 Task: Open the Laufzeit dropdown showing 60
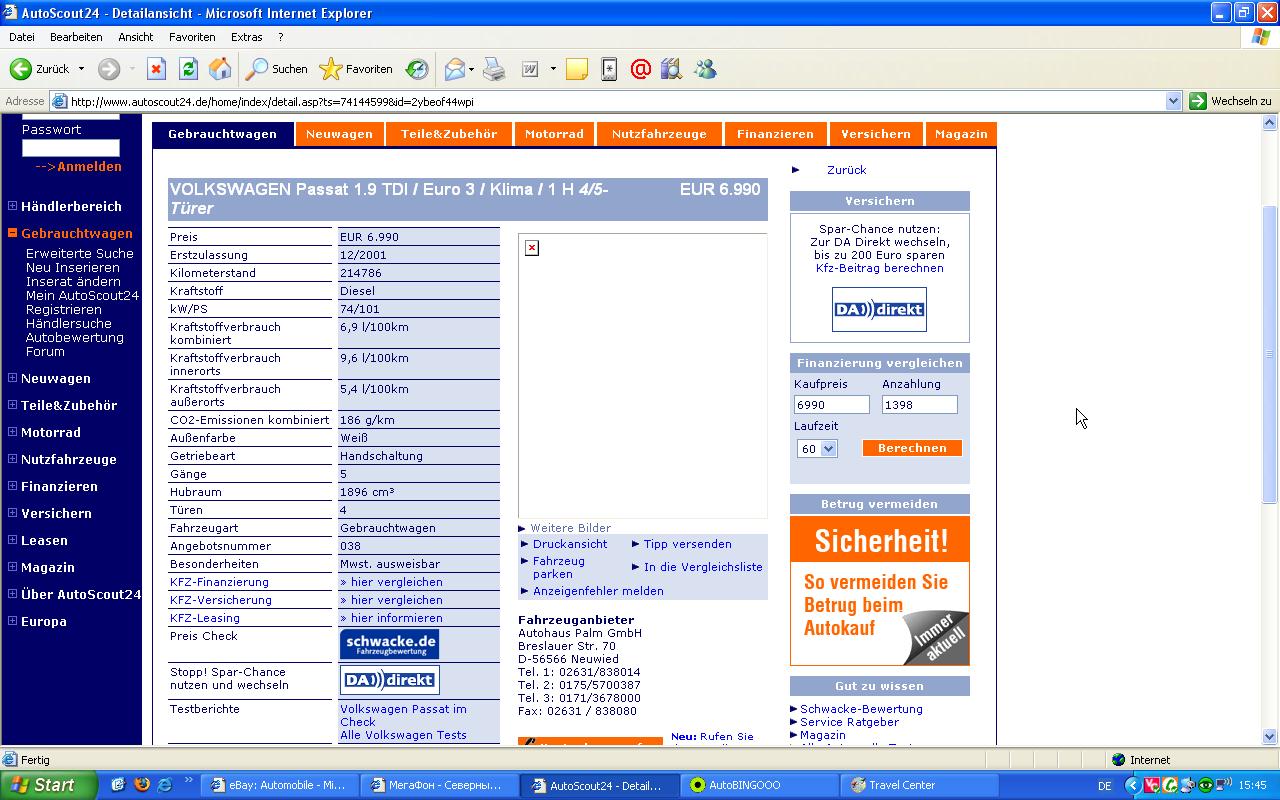pyautogui.click(x=816, y=449)
